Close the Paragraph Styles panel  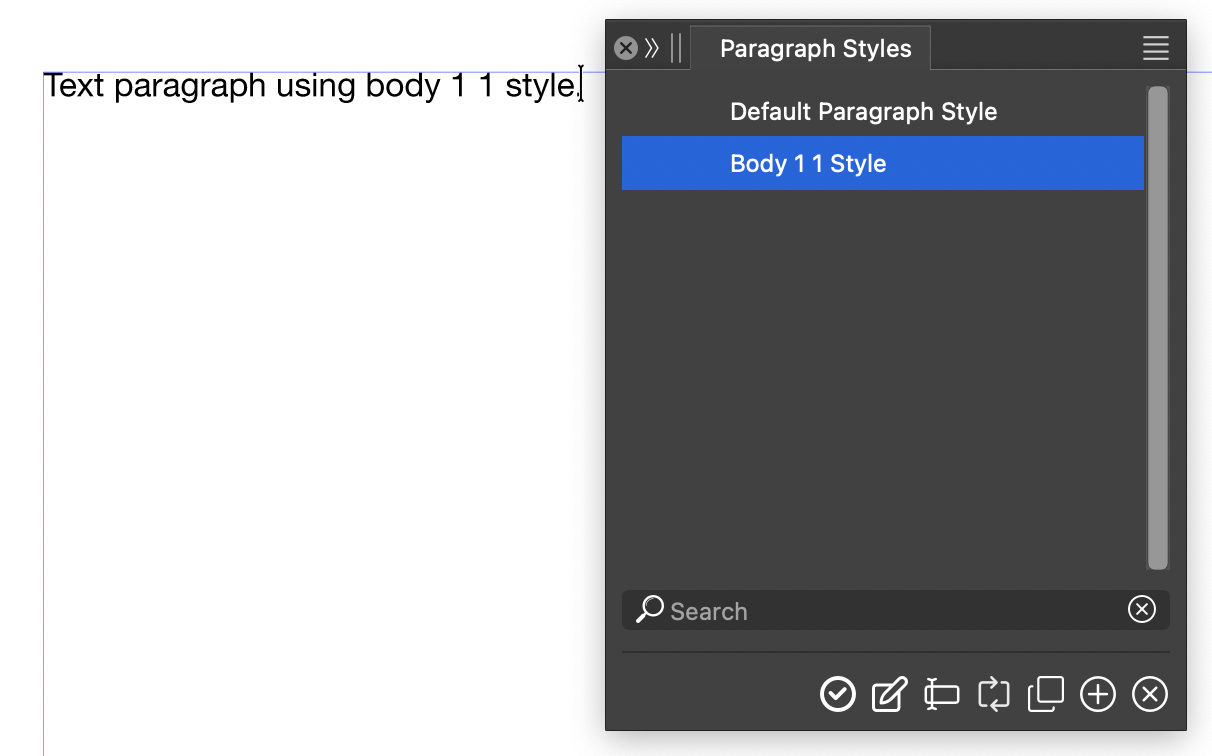tap(626, 48)
